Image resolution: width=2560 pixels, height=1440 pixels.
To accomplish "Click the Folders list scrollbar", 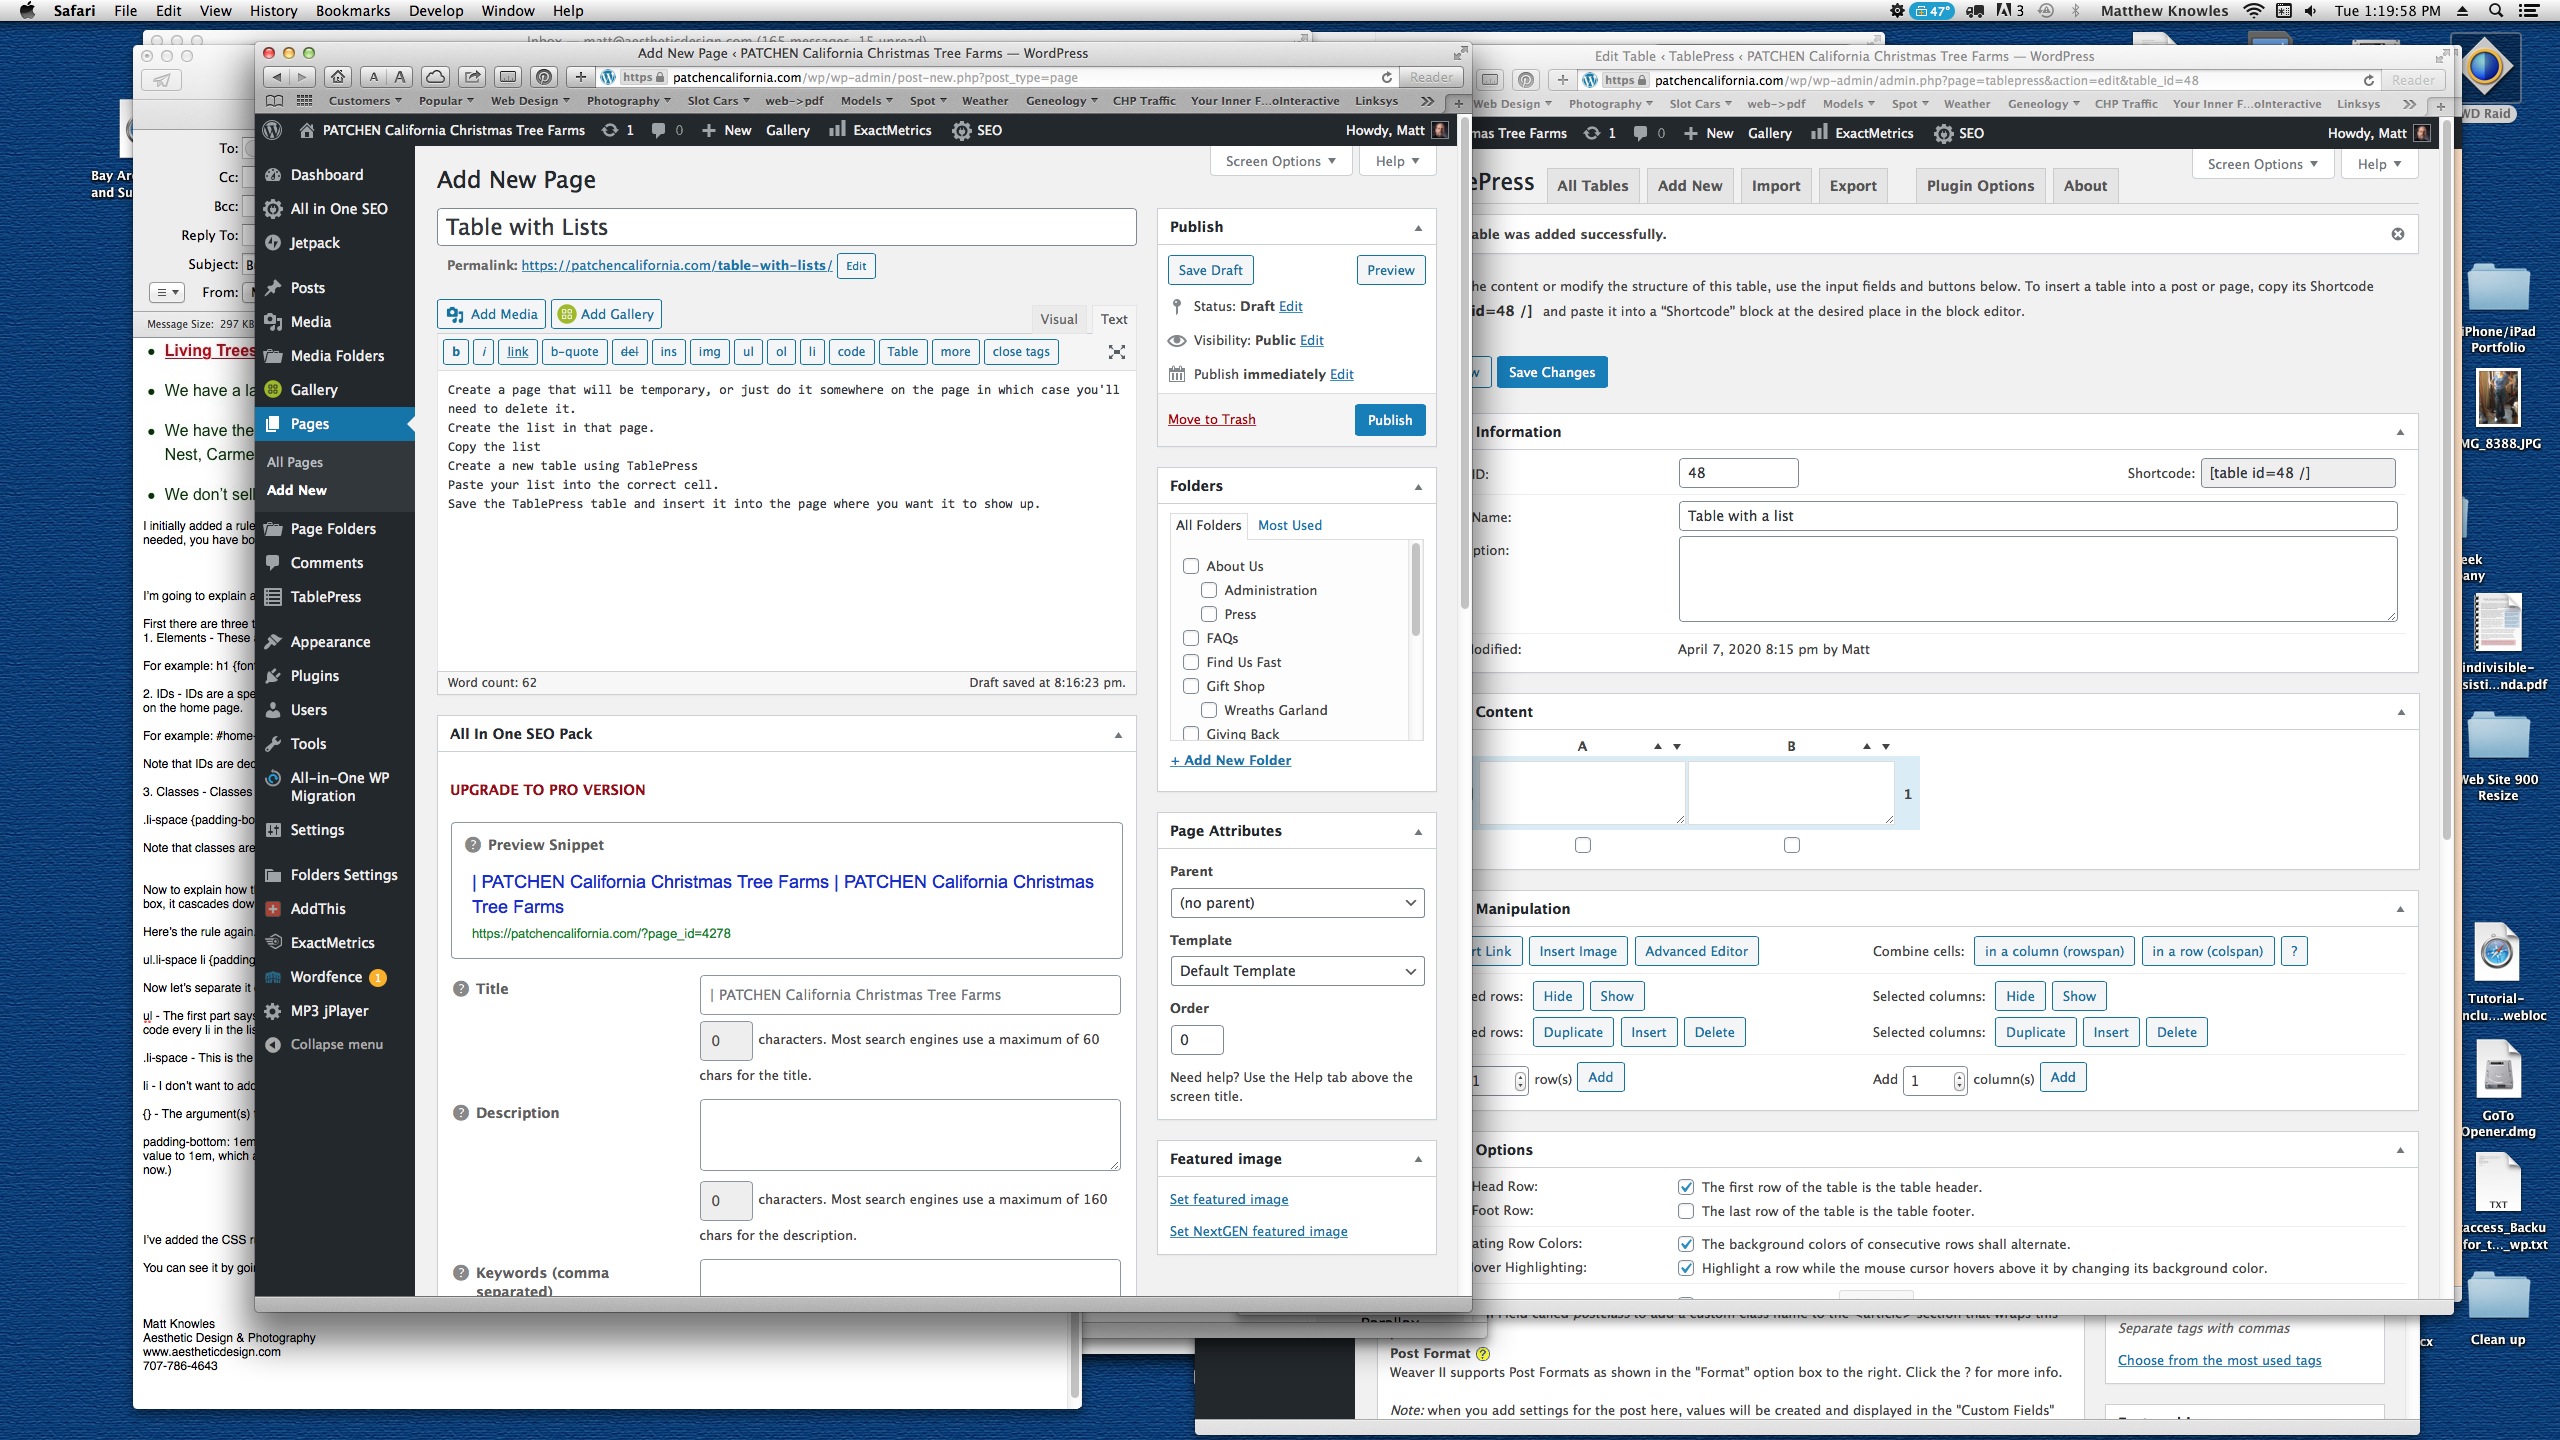I will coord(1415,590).
